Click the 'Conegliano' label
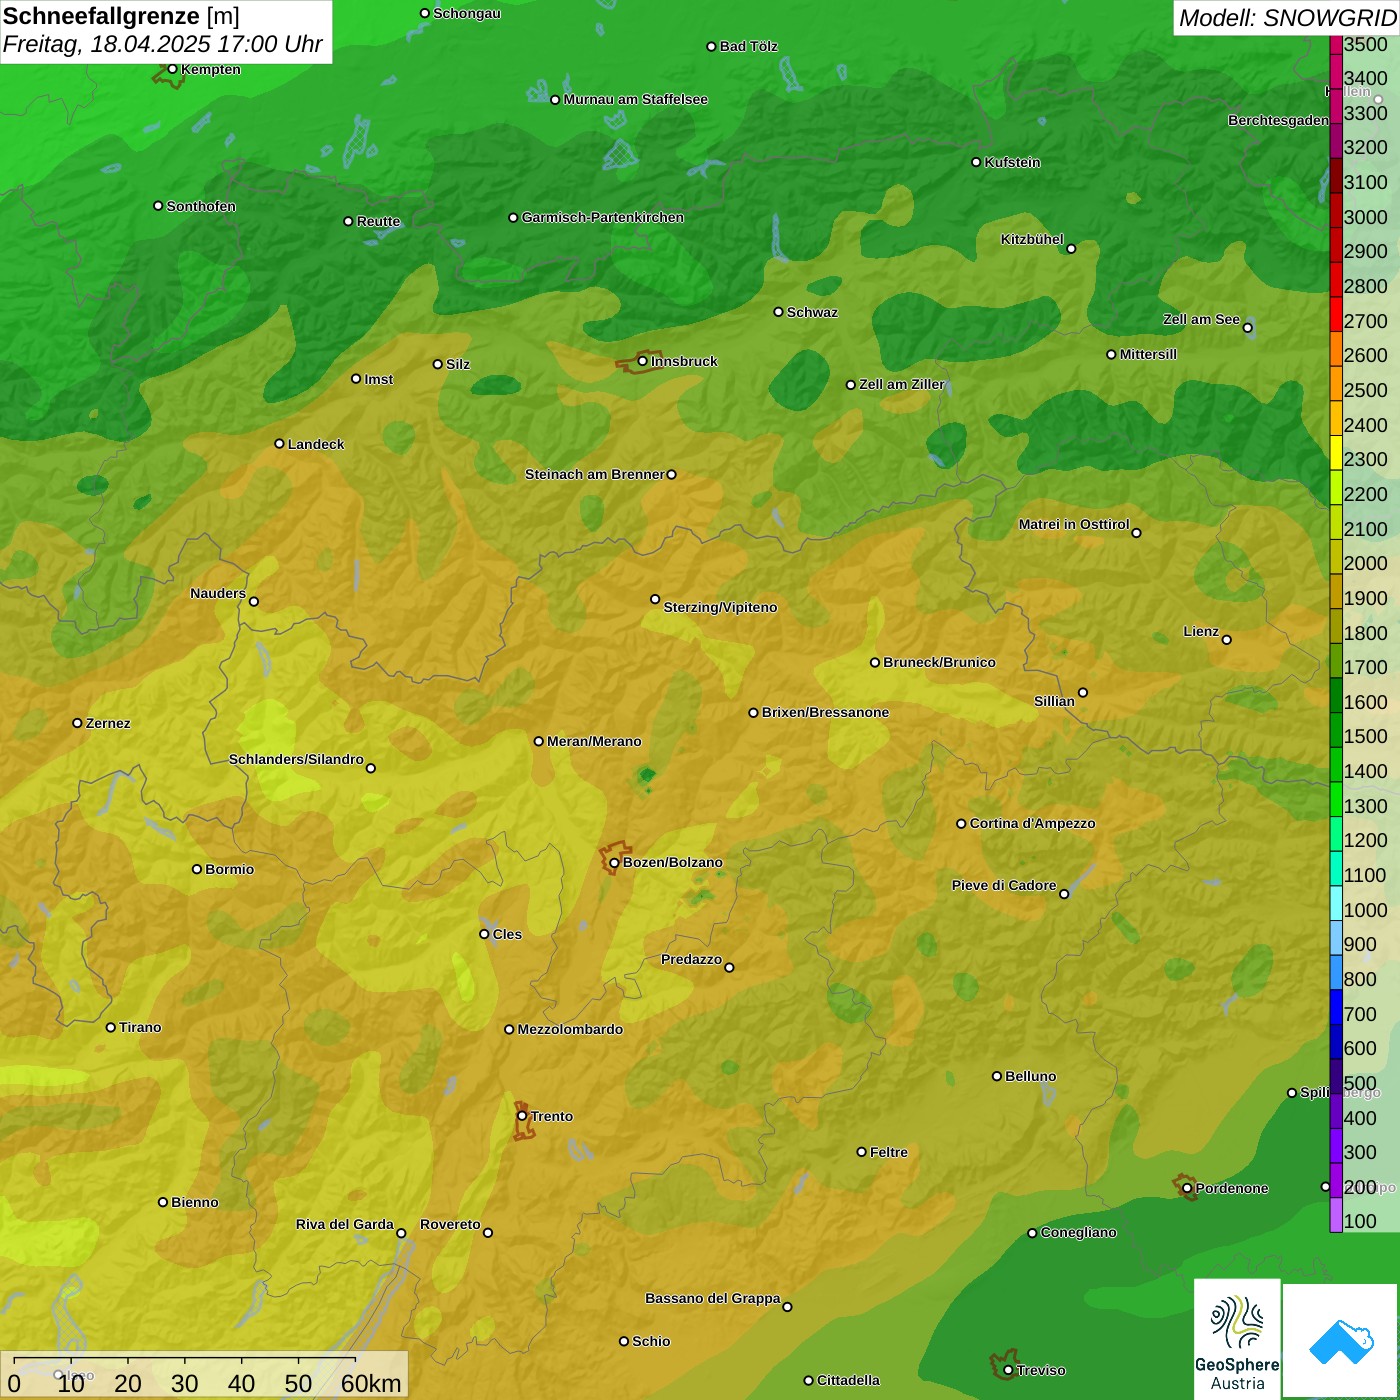The height and width of the screenshot is (1400, 1400). pyautogui.click(x=1078, y=1232)
